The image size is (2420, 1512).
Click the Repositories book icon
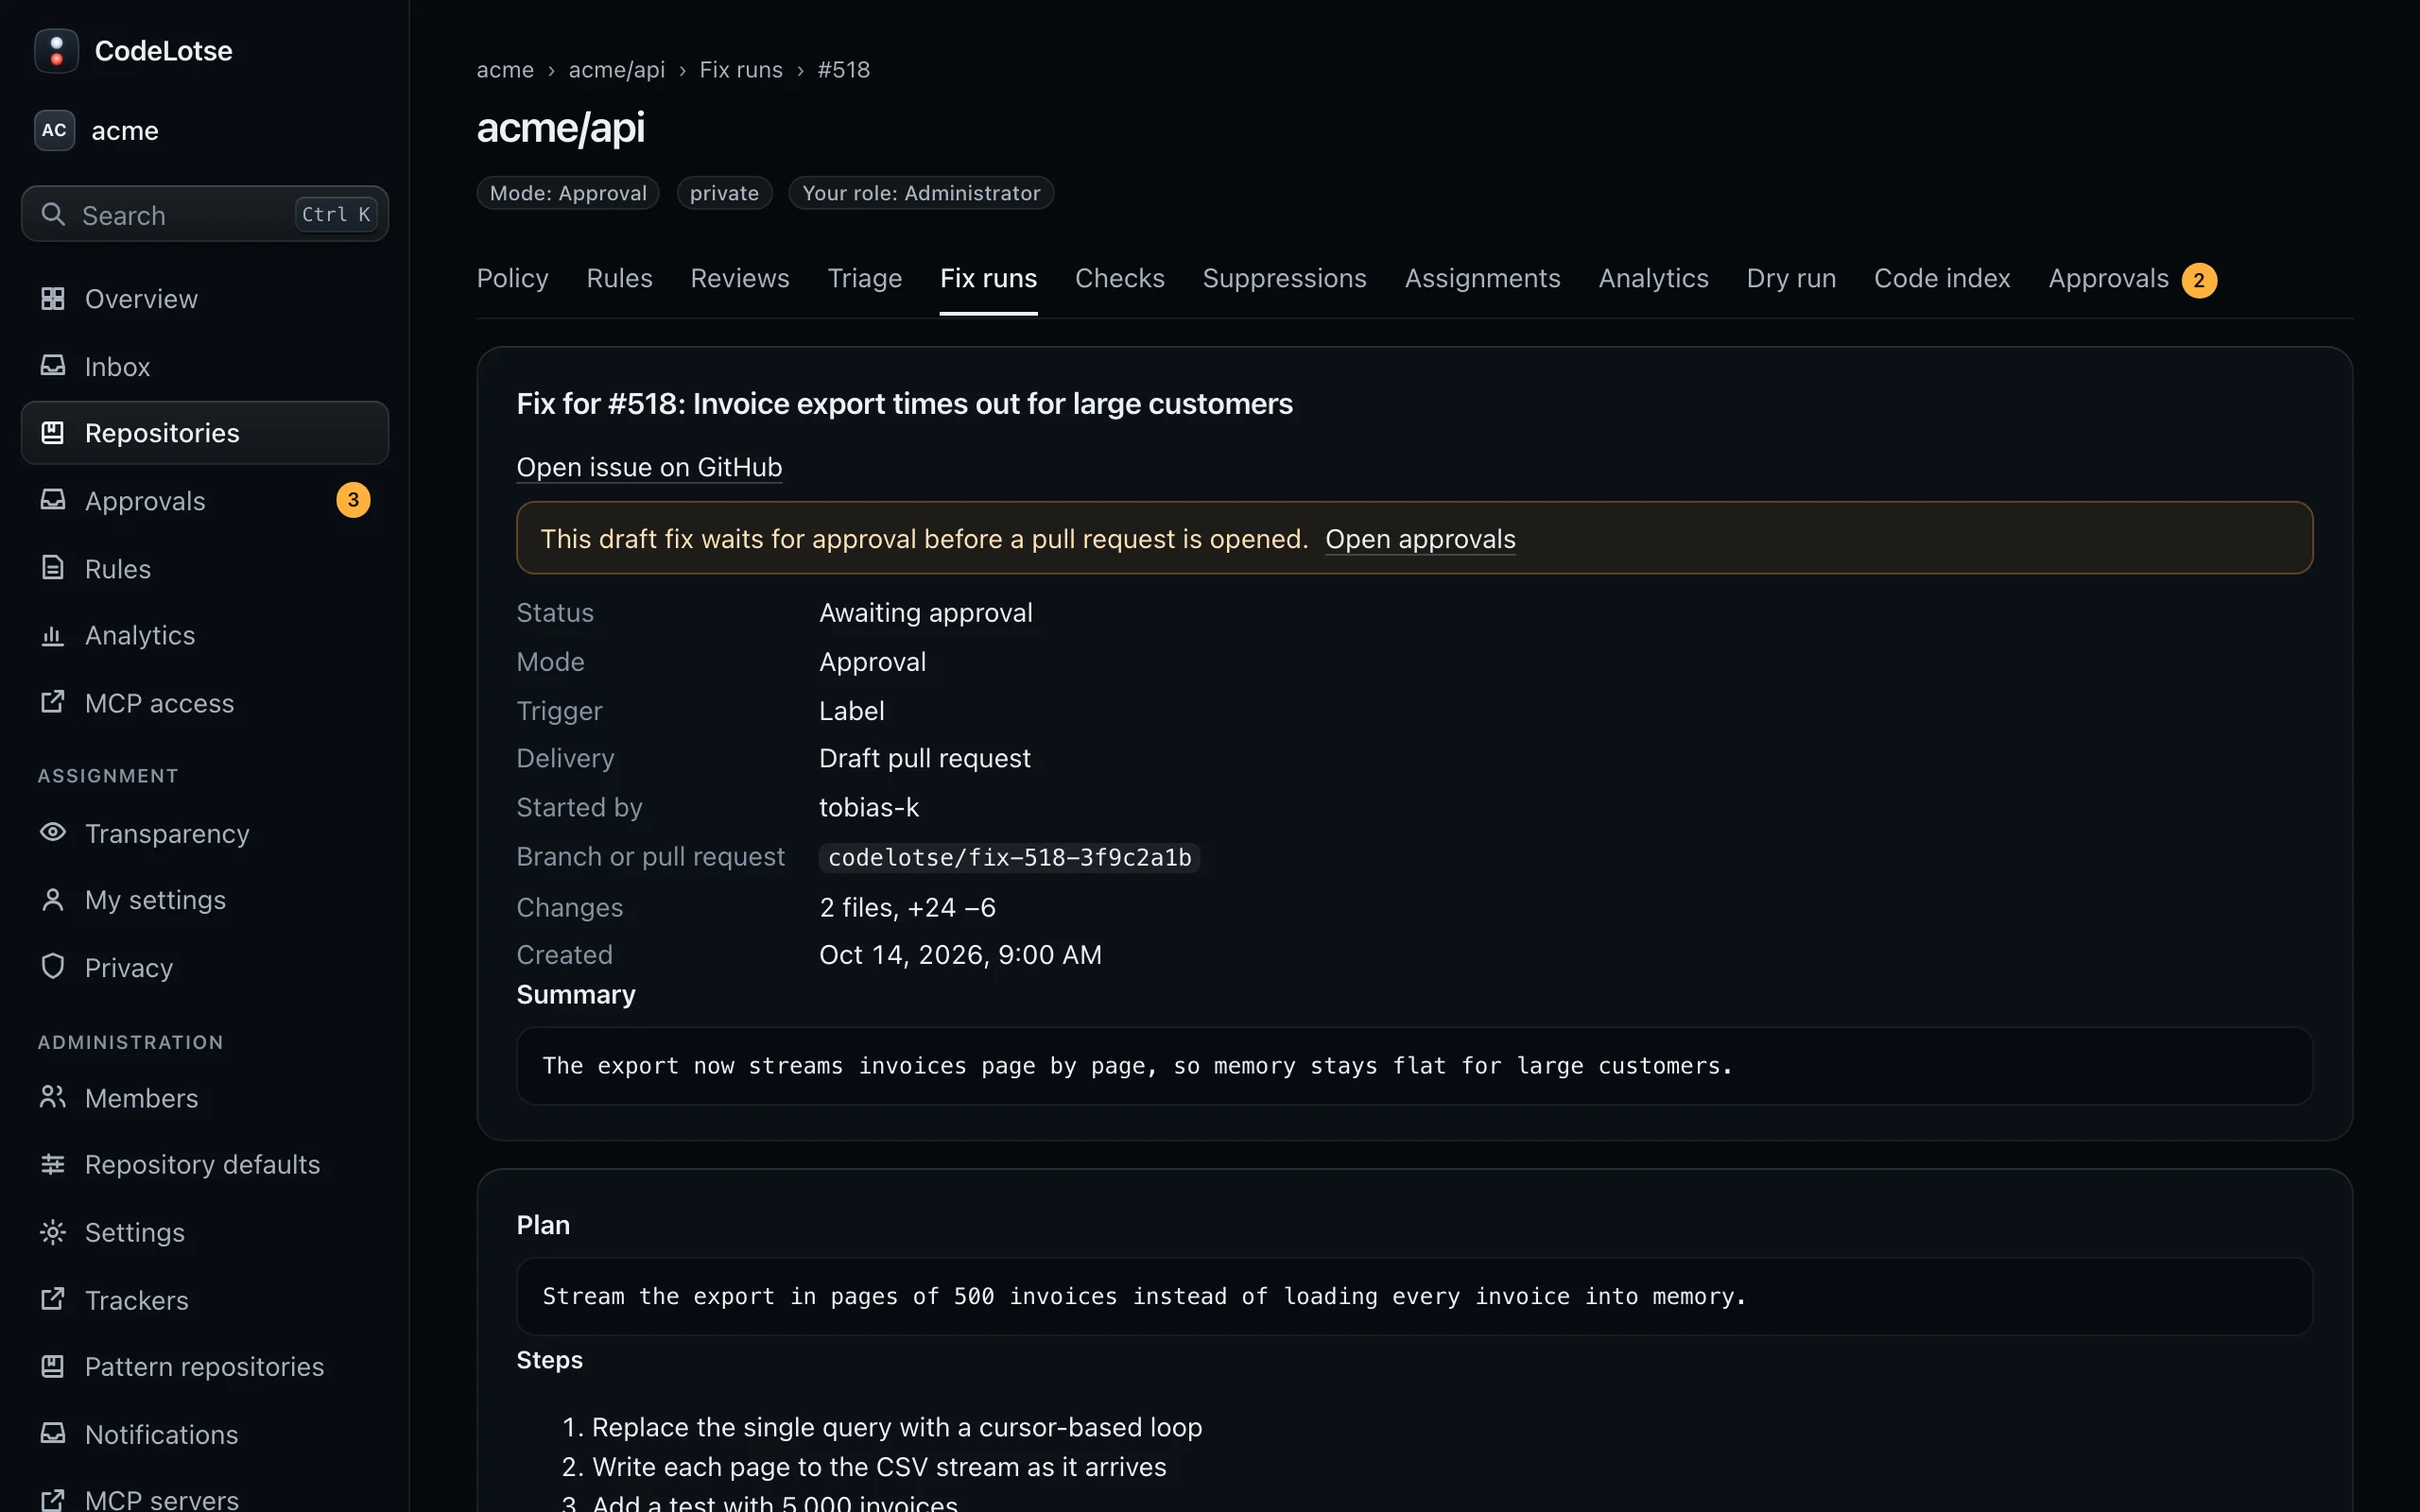click(x=53, y=432)
